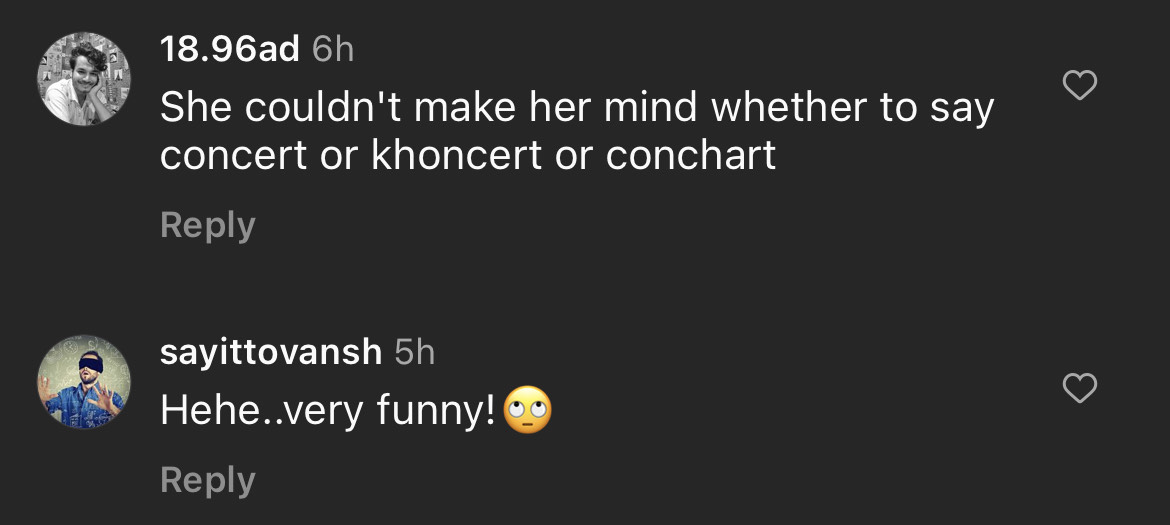Visit the 18.96ad username link

pos(230,50)
